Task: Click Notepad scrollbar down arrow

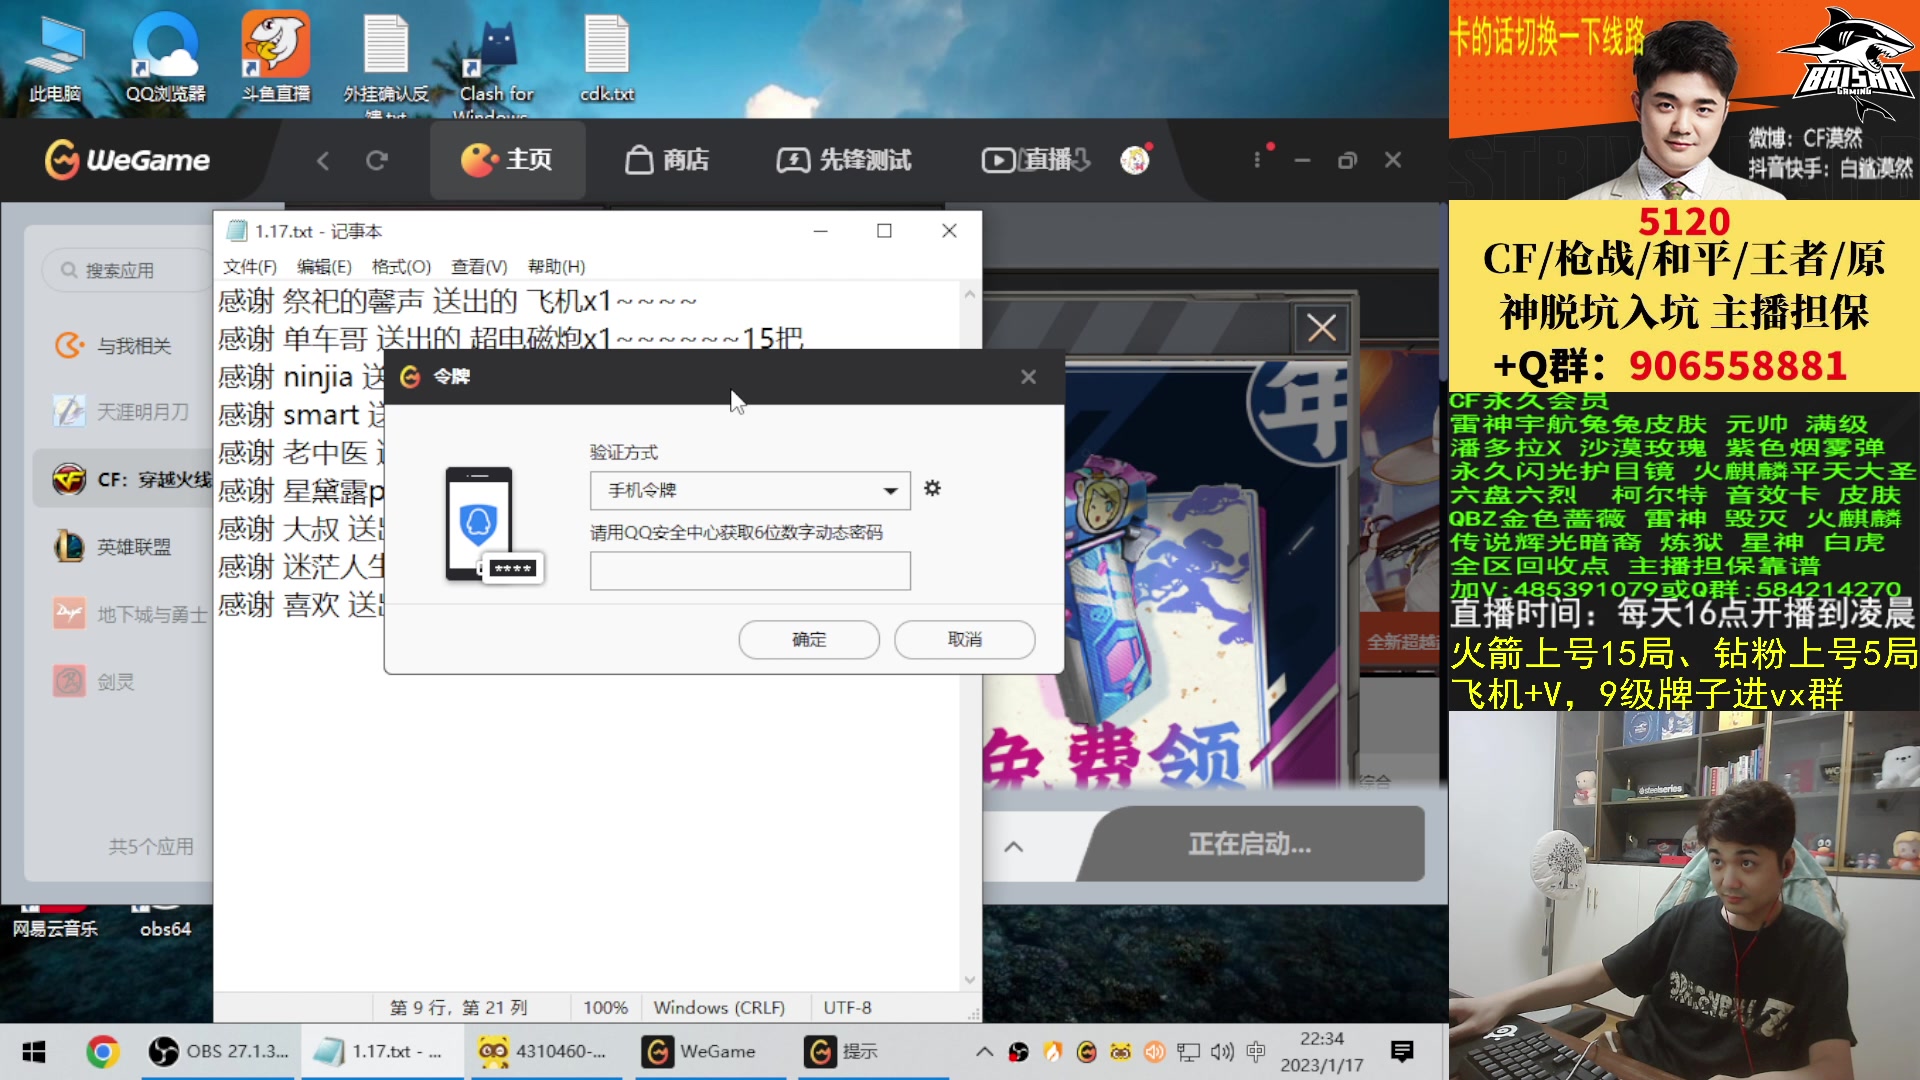Action: 969,981
